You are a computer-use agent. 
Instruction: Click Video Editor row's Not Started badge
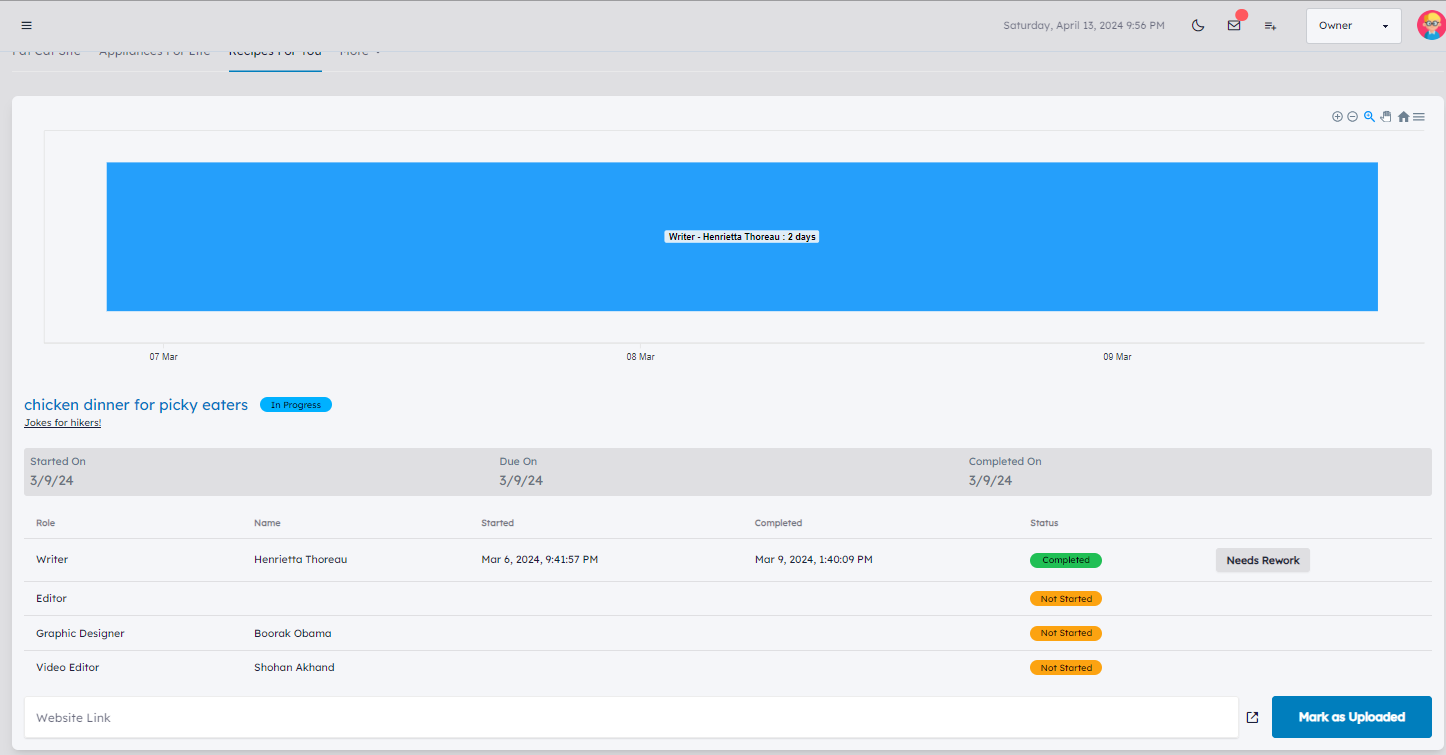(x=1066, y=667)
